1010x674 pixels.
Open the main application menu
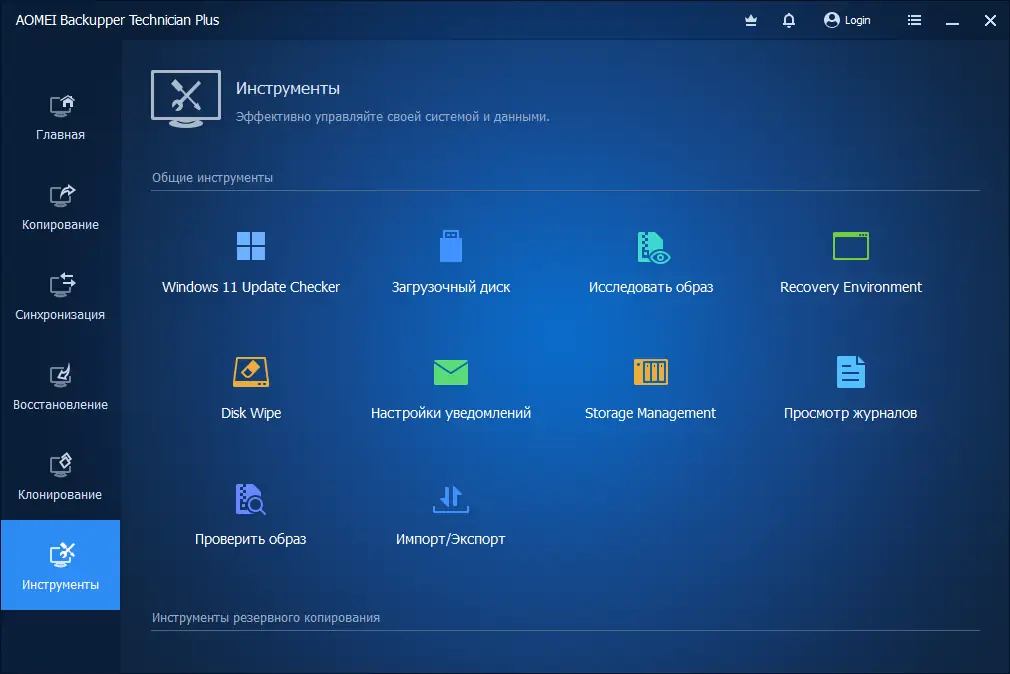tap(914, 20)
